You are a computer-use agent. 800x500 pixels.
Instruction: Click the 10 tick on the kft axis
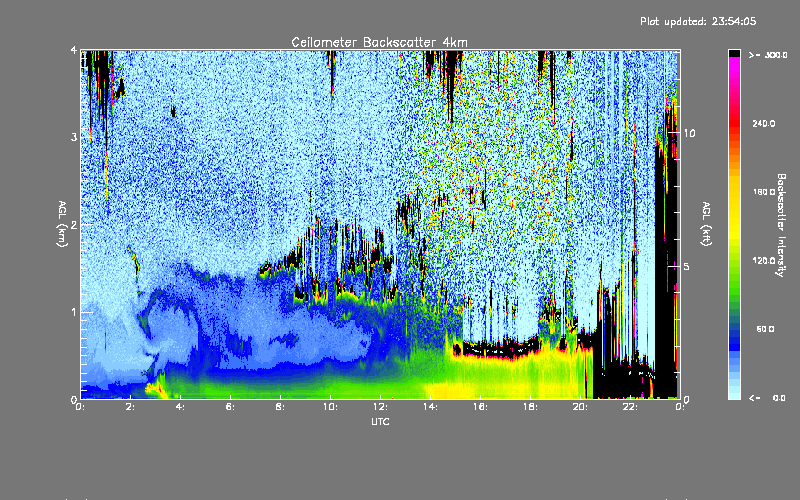[689, 133]
